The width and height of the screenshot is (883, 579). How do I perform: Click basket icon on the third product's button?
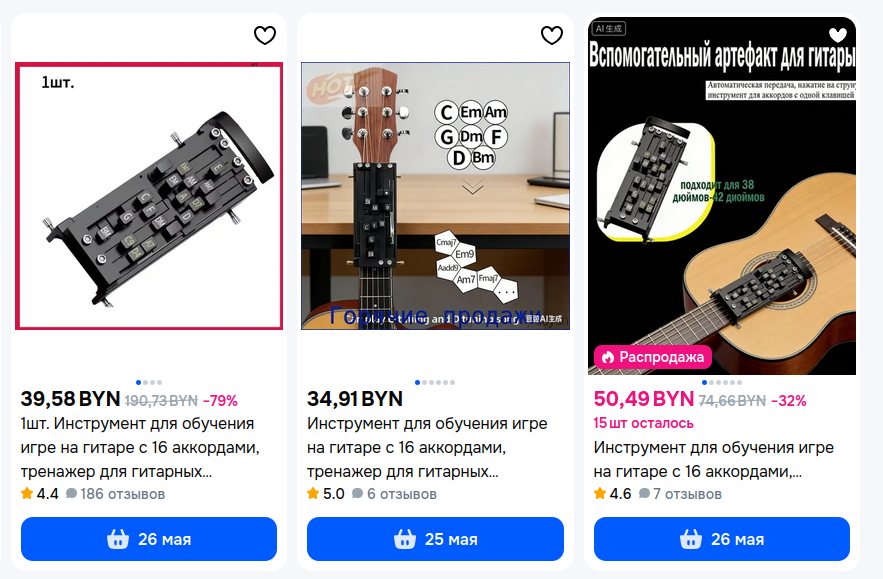click(x=690, y=539)
